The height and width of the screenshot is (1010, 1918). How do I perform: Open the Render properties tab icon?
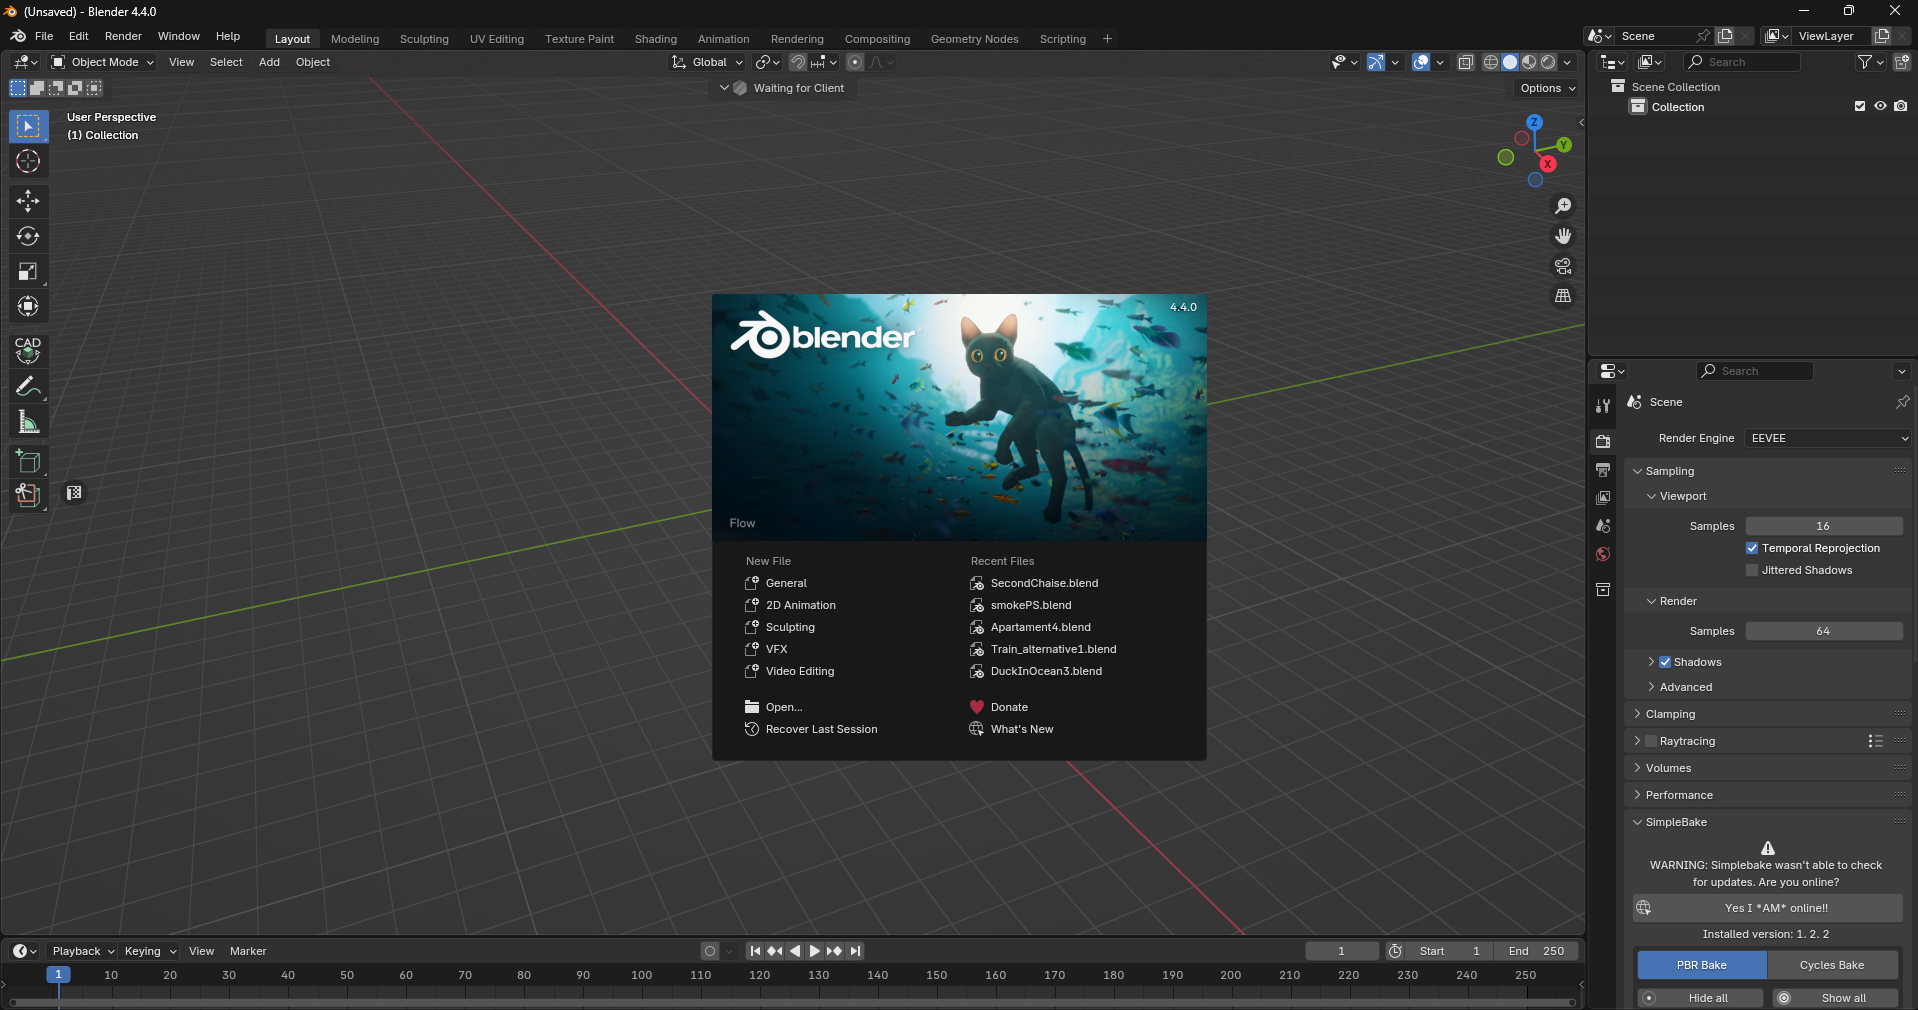point(1603,441)
